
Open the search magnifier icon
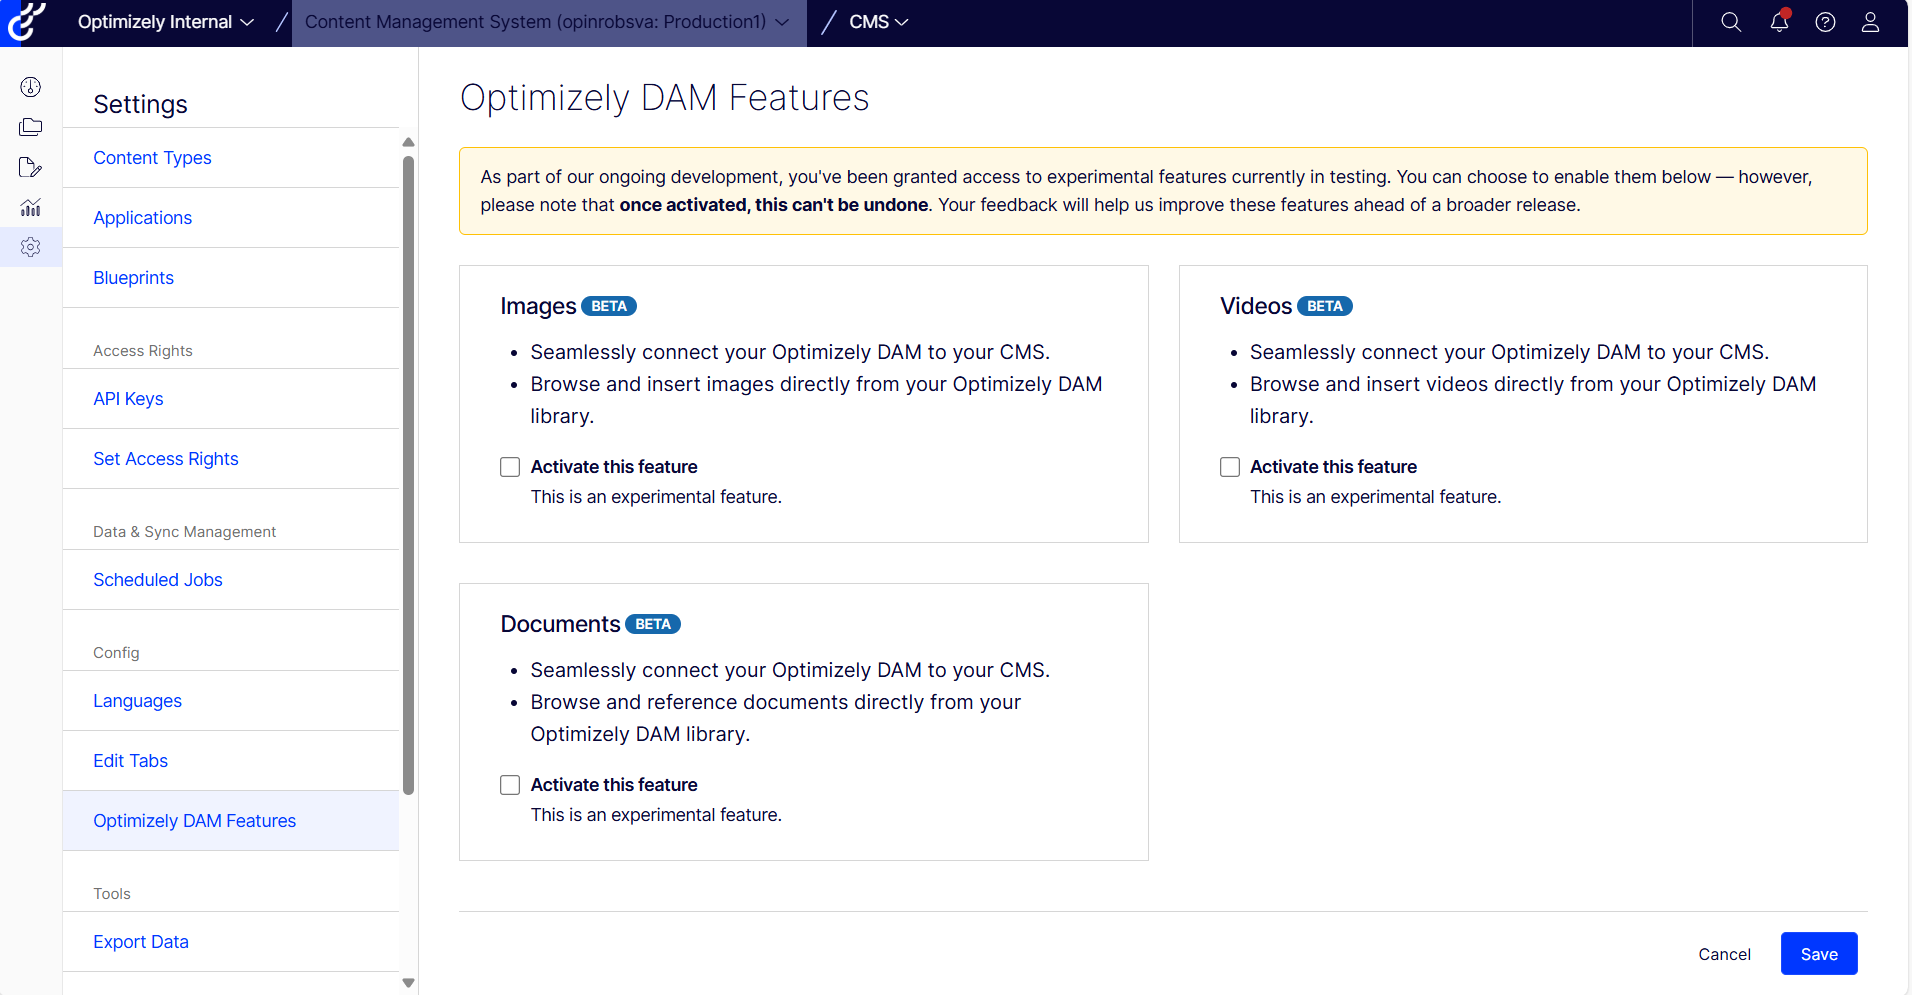click(x=1731, y=22)
